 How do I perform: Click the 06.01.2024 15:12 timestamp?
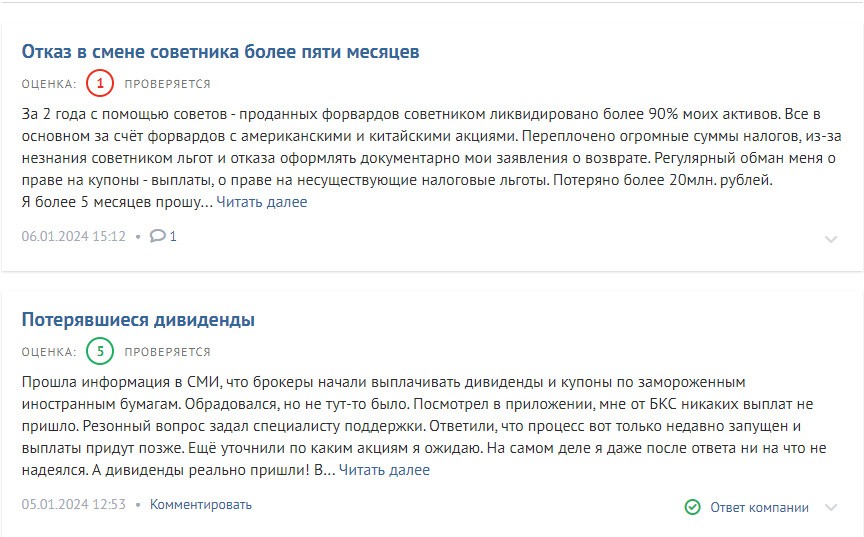click(x=74, y=236)
